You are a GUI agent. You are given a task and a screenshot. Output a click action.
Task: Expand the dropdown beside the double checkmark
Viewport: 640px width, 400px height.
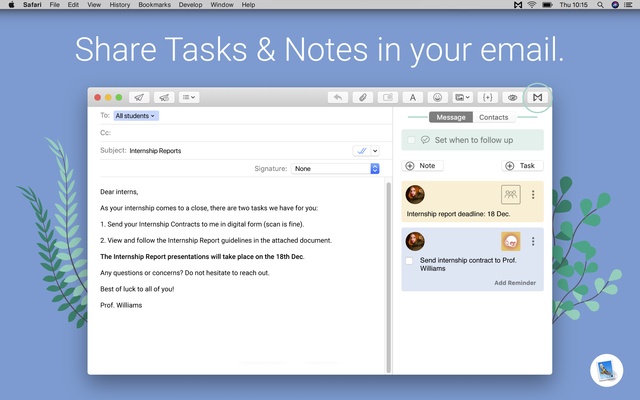(375, 151)
